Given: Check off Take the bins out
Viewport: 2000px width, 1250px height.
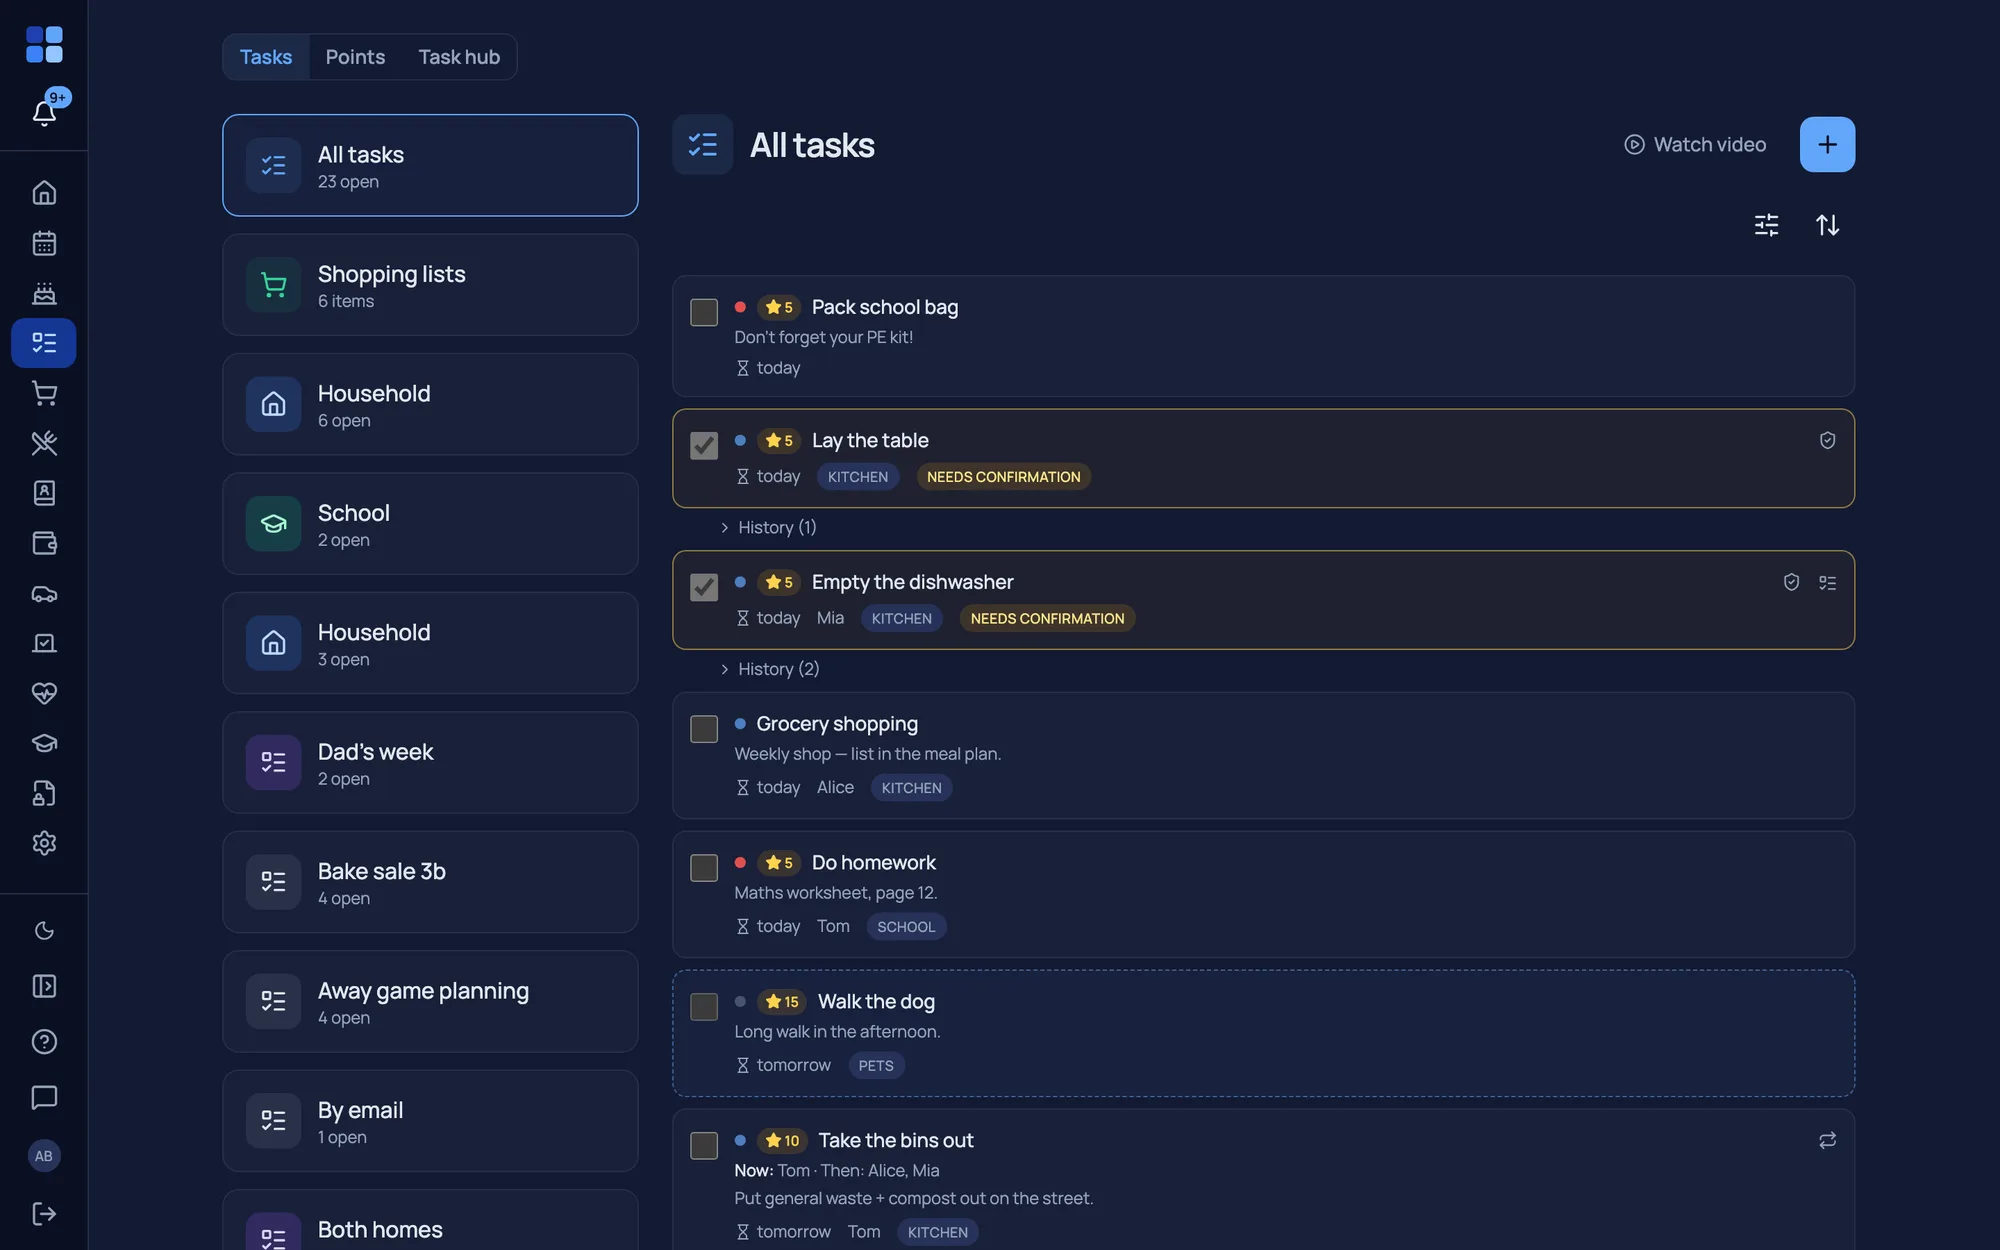Looking at the screenshot, I should click(704, 1145).
